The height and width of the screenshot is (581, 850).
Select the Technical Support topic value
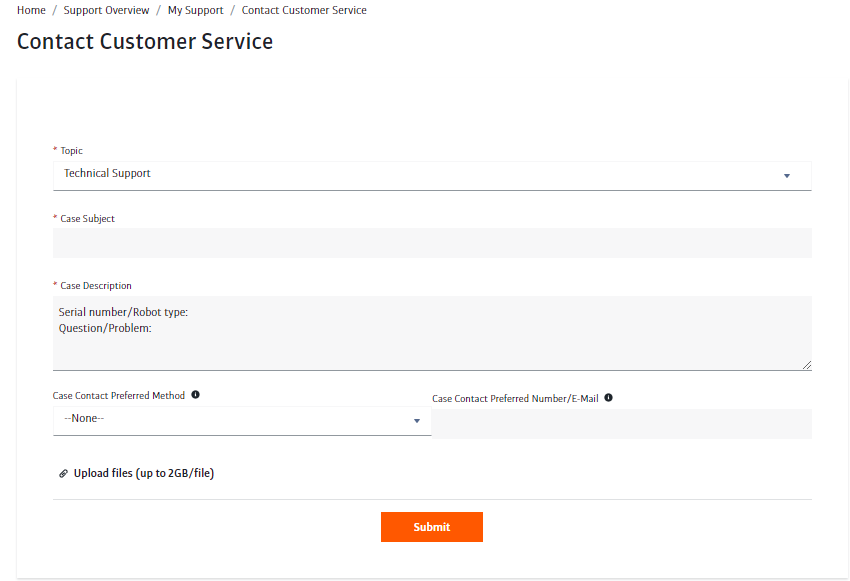click(107, 173)
